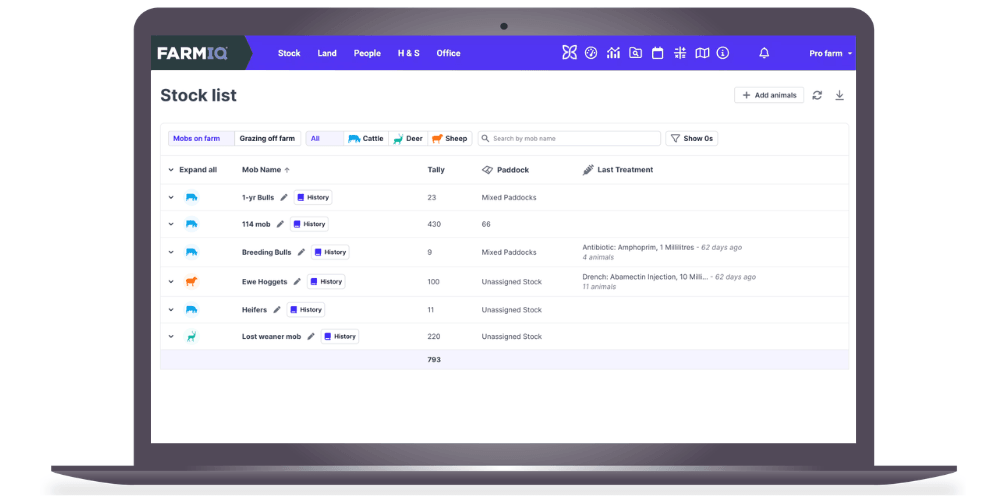The height and width of the screenshot is (500, 1000).
Task: Open the bar chart reports icon
Action: pos(613,53)
